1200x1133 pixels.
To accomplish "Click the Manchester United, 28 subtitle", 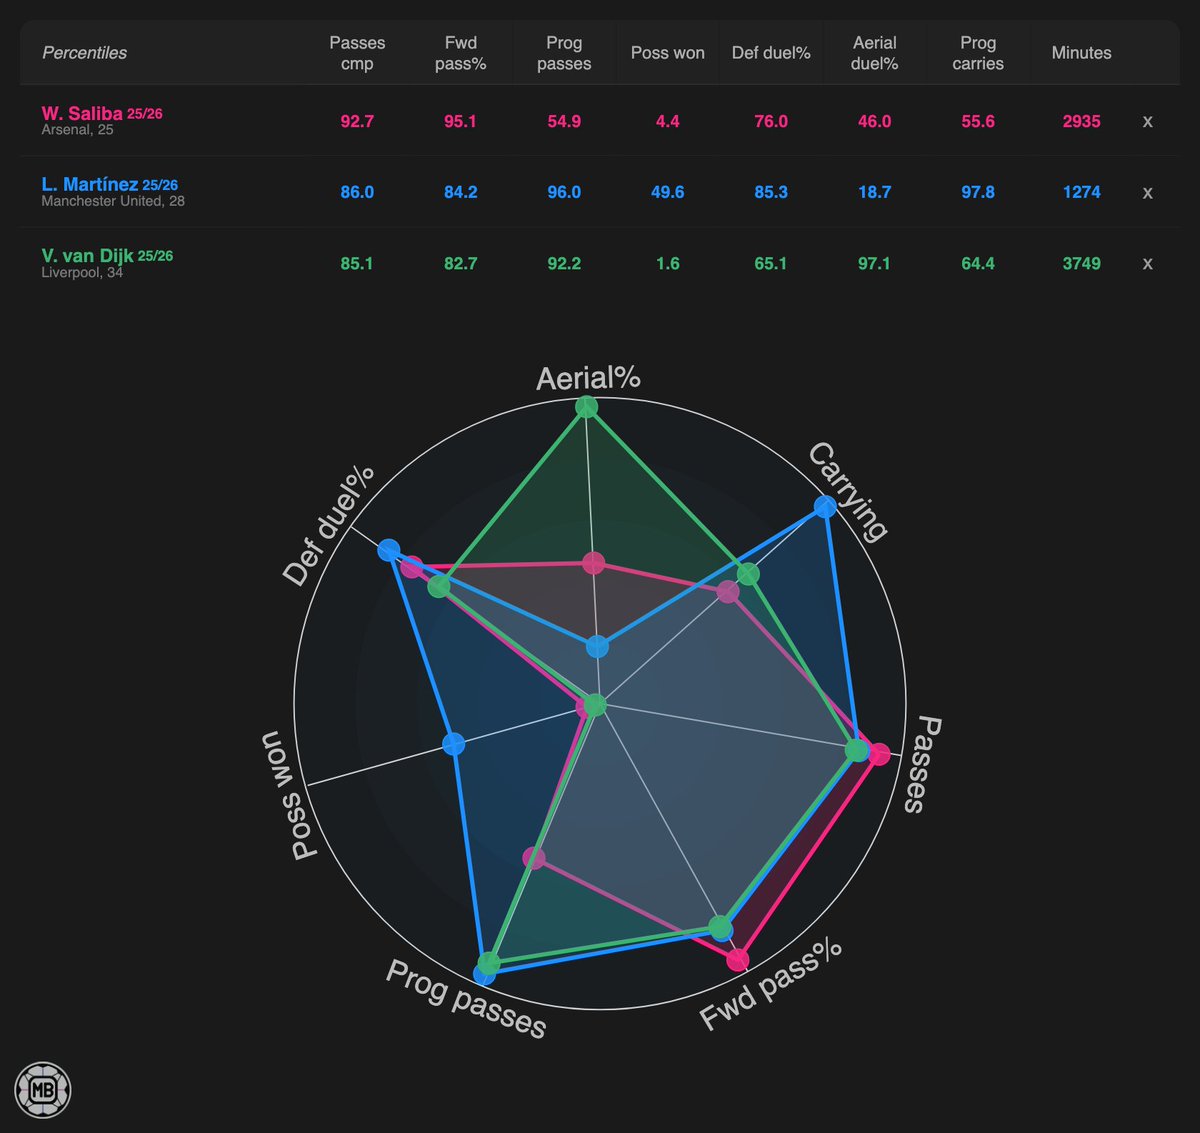I will pyautogui.click(x=113, y=201).
